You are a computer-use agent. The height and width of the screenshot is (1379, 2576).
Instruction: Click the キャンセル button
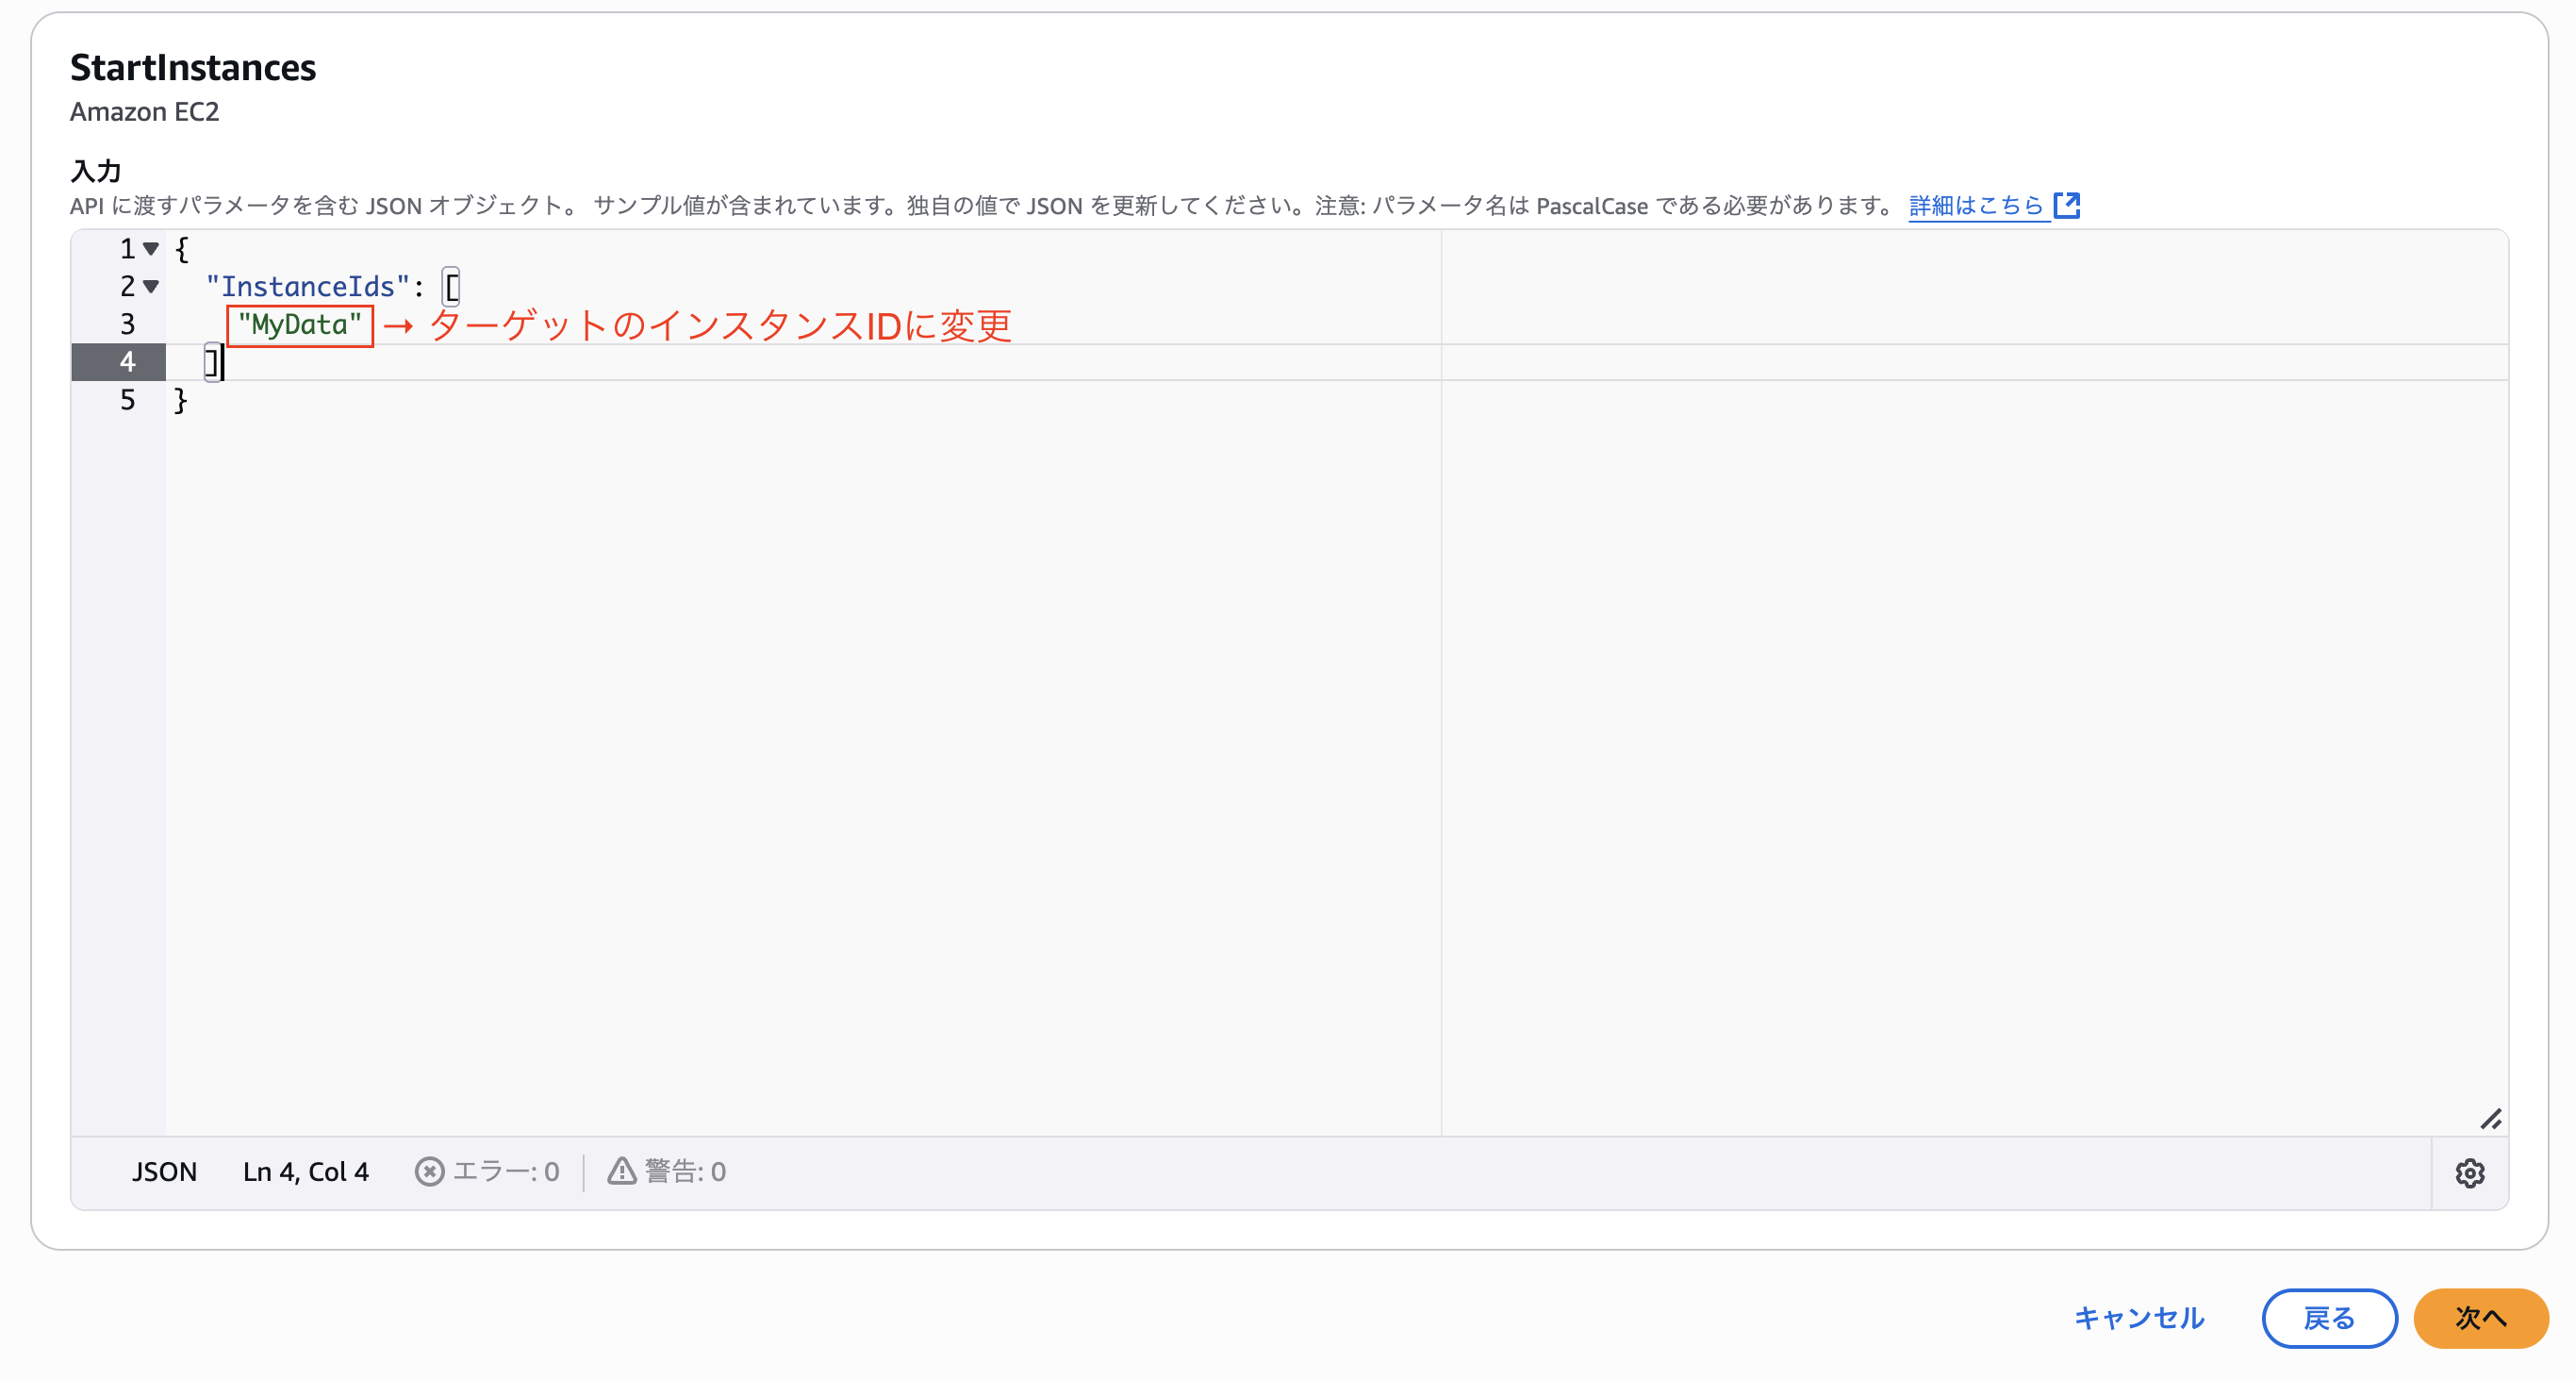pyautogui.click(x=2138, y=1317)
